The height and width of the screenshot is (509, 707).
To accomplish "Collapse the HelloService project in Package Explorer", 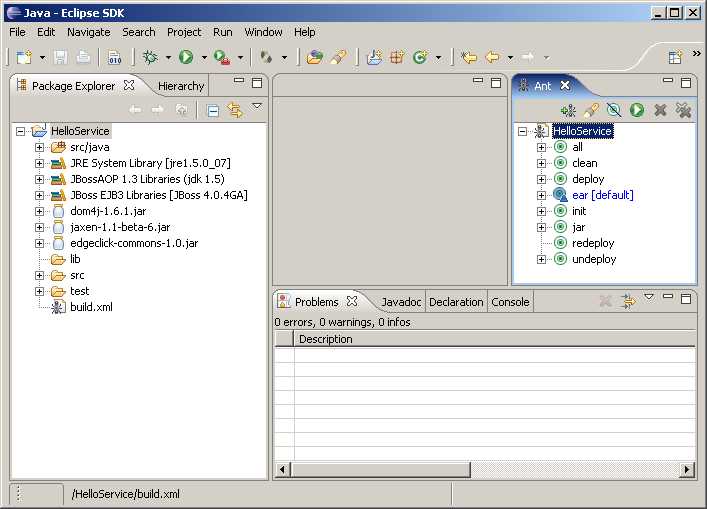I will tap(20, 131).
